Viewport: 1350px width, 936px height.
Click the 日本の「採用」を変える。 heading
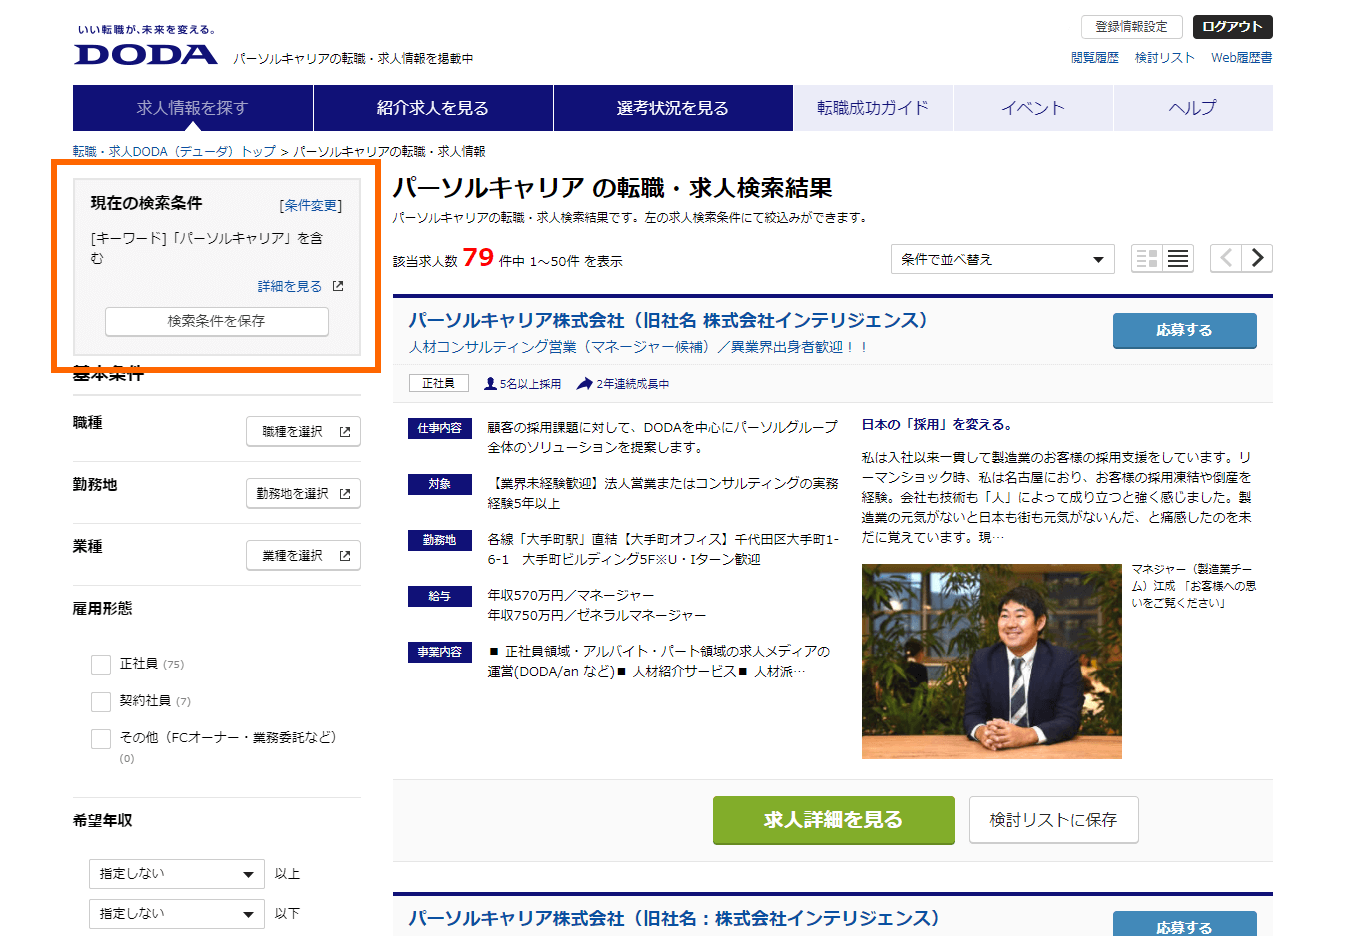pyautogui.click(x=938, y=425)
